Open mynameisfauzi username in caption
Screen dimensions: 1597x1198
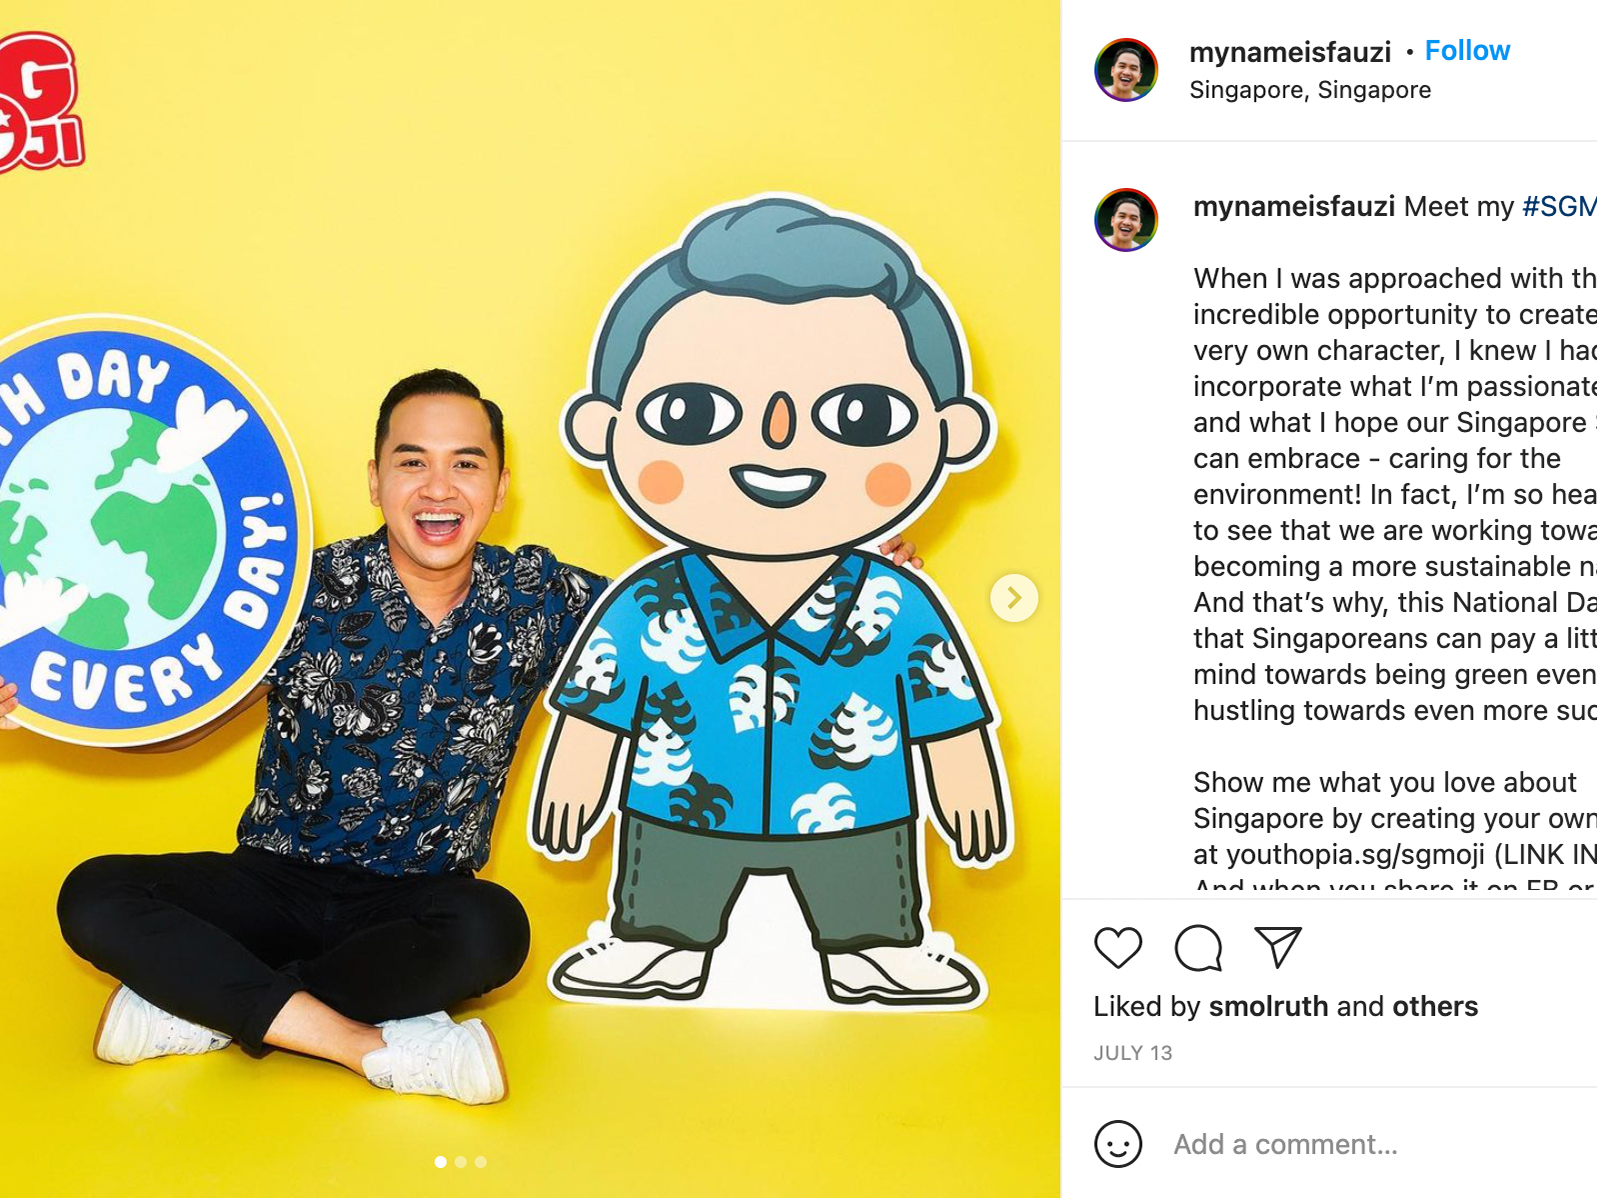tap(1294, 207)
